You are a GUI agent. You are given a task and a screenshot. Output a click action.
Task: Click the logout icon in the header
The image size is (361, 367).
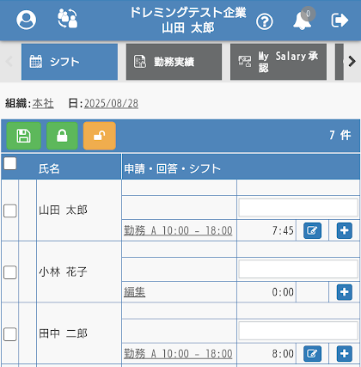tap(340, 20)
